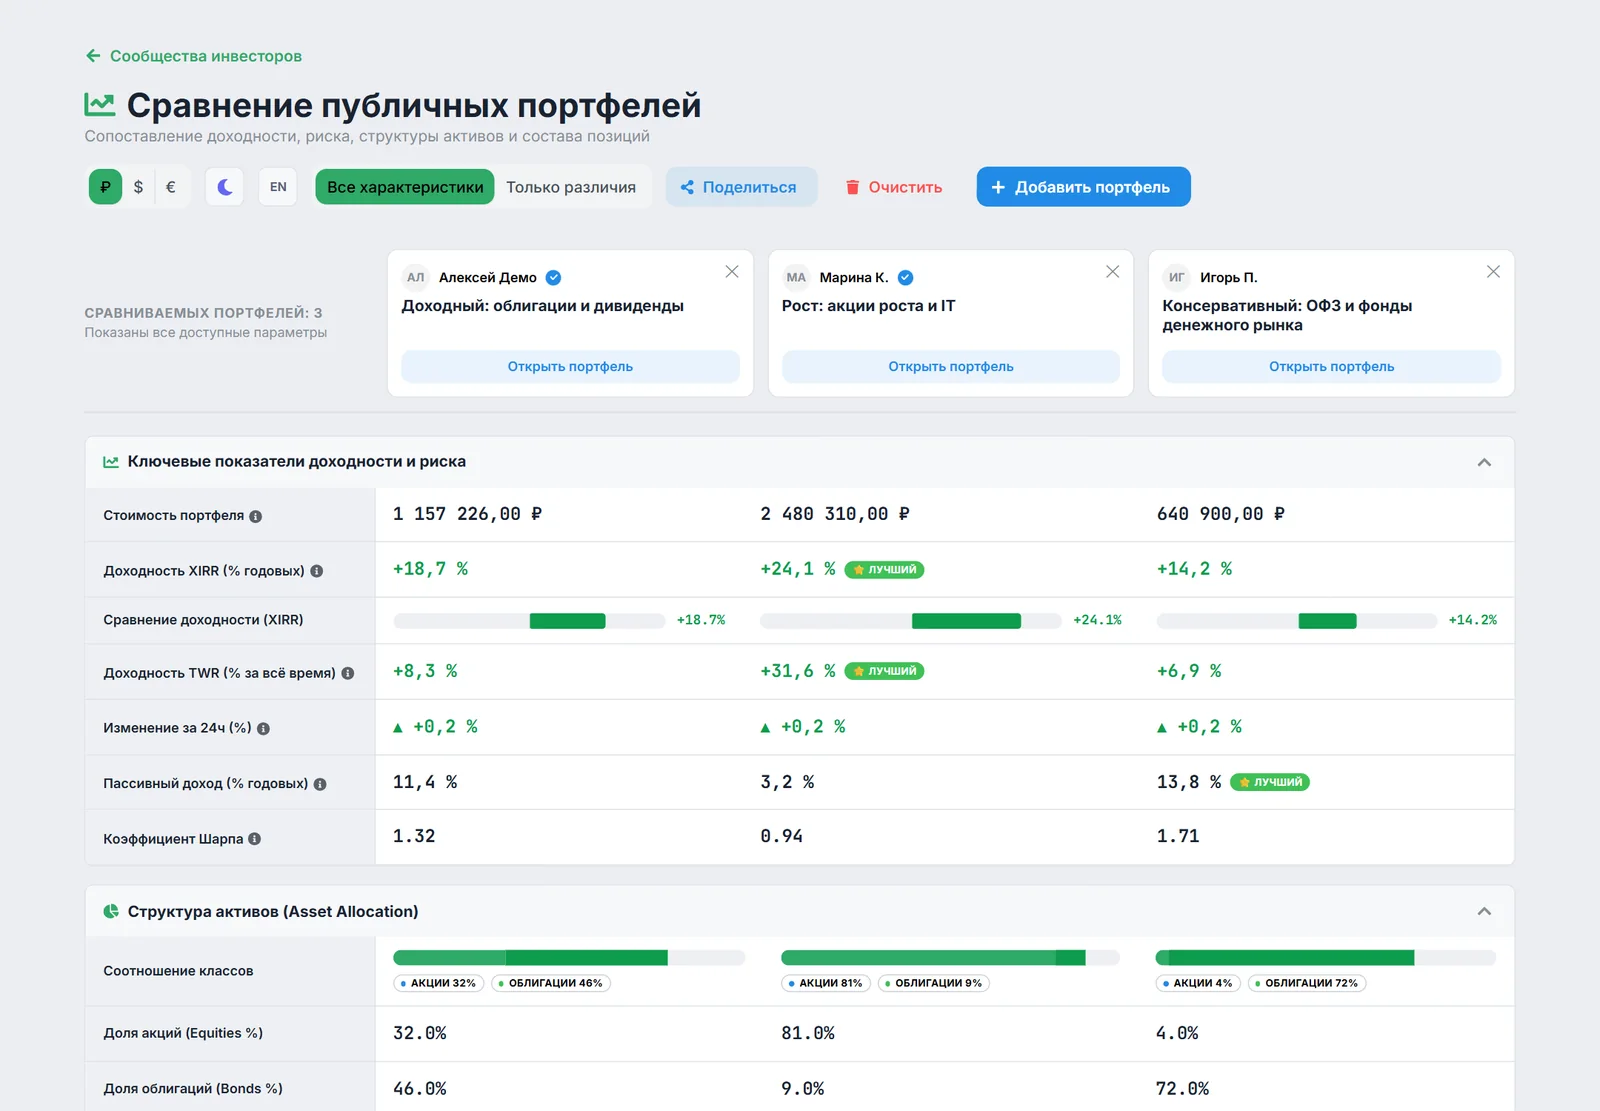The height and width of the screenshot is (1111, 1600).
Task: Click the pie chart icon of Структура активов
Action: 111,911
